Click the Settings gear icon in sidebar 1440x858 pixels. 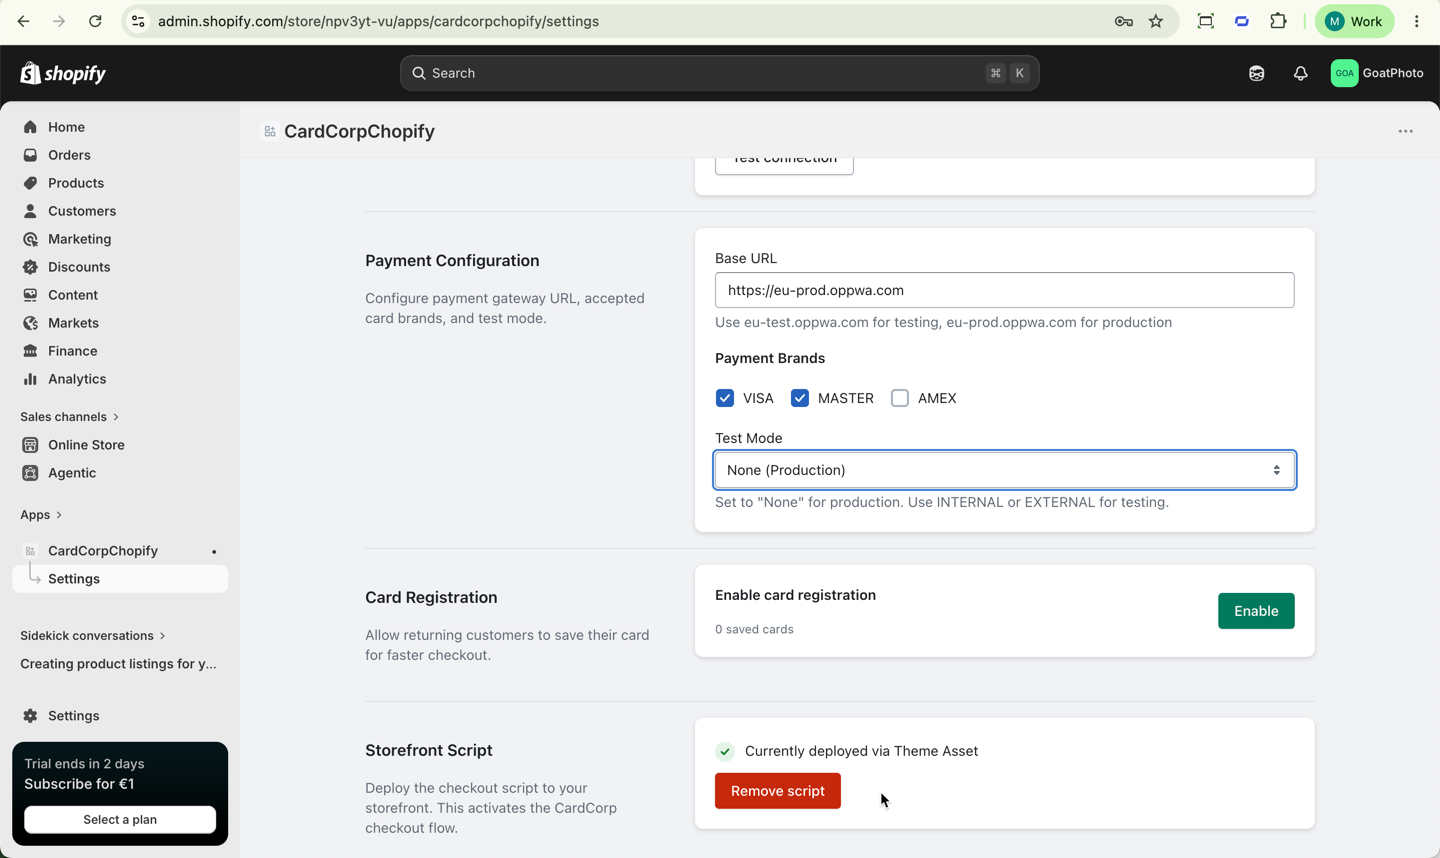pos(30,716)
